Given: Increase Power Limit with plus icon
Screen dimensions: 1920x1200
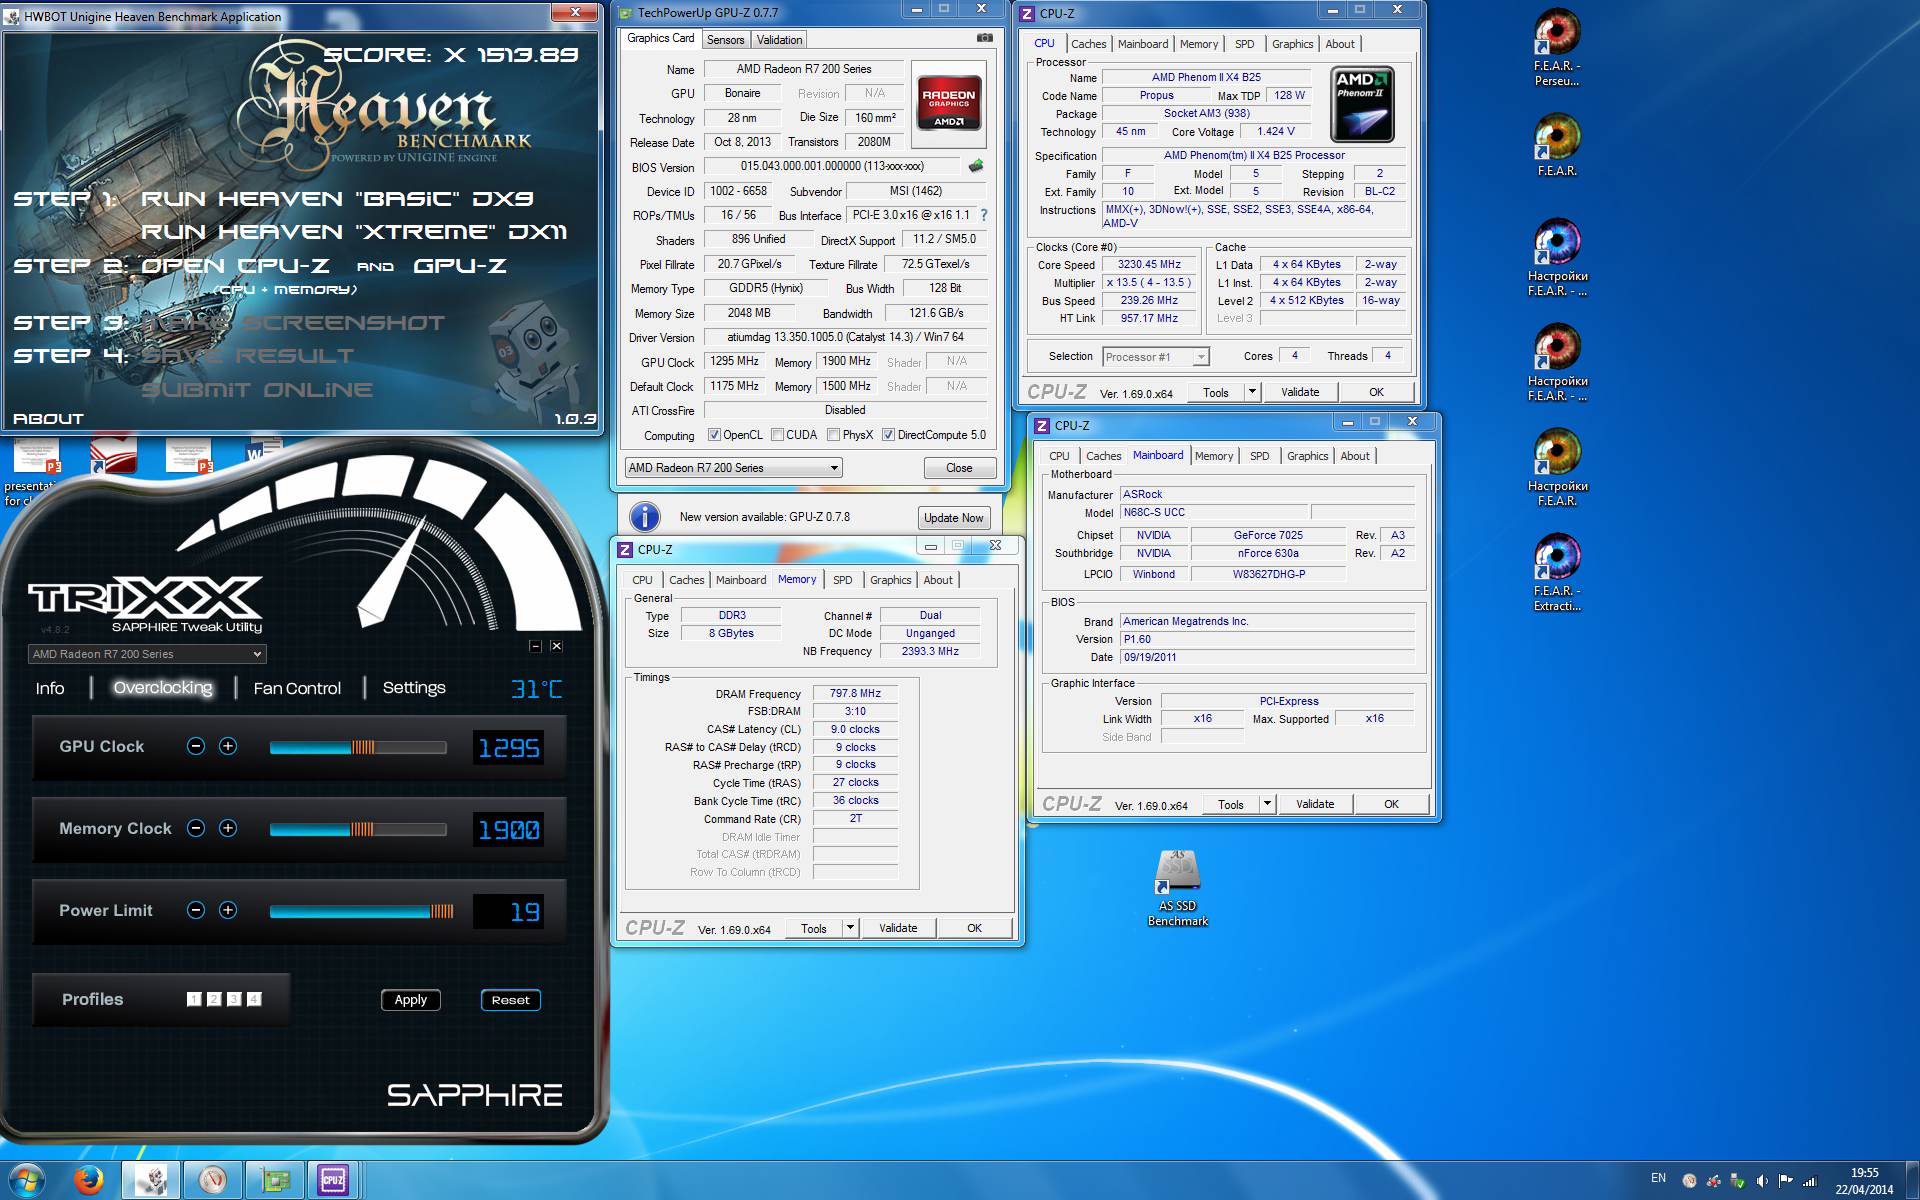Looking at the screenshot, I should pos(228,910).
